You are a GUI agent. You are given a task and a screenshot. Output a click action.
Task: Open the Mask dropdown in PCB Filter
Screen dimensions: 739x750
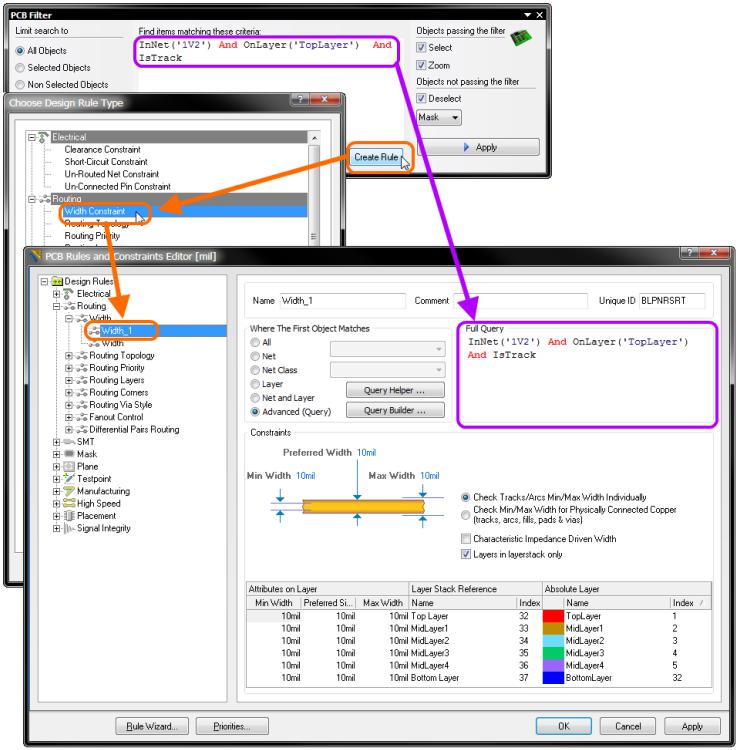(439, 117)
